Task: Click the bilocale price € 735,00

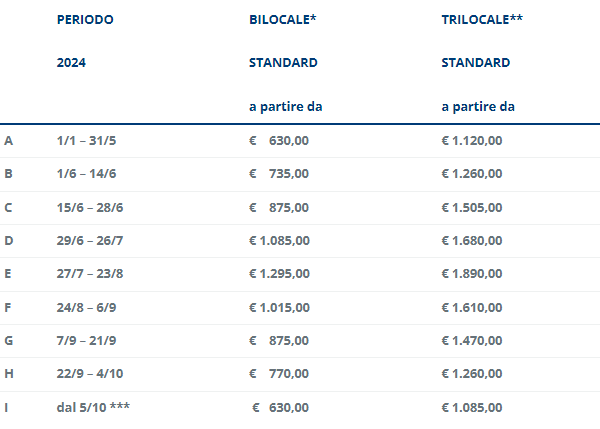Action: [279, 174]
